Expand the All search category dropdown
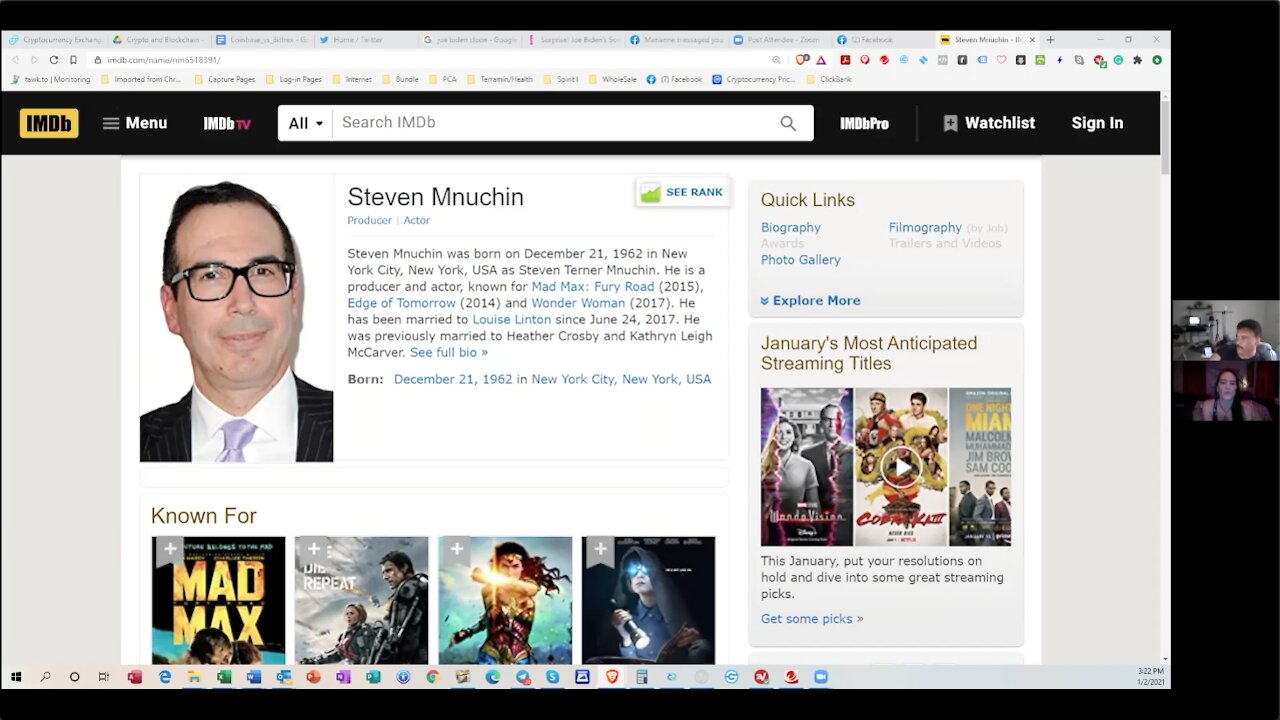The width and height of the screenshot is (1280, 720). coord(306,123)
